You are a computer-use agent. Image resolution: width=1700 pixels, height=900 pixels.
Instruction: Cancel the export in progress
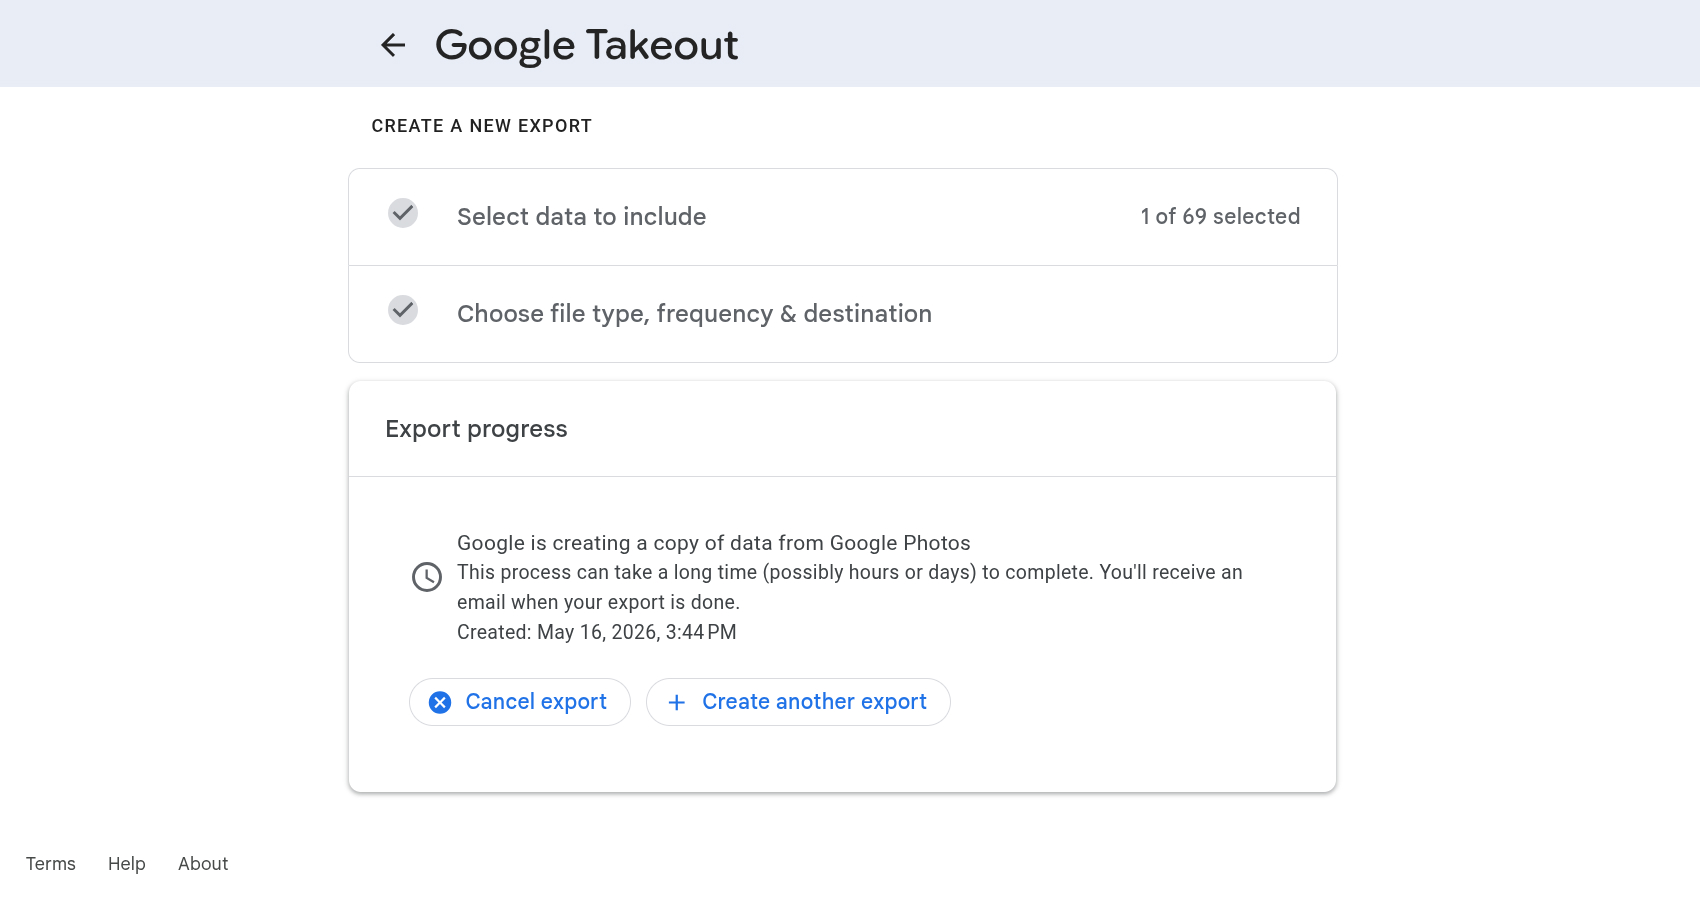coord(520,702)
